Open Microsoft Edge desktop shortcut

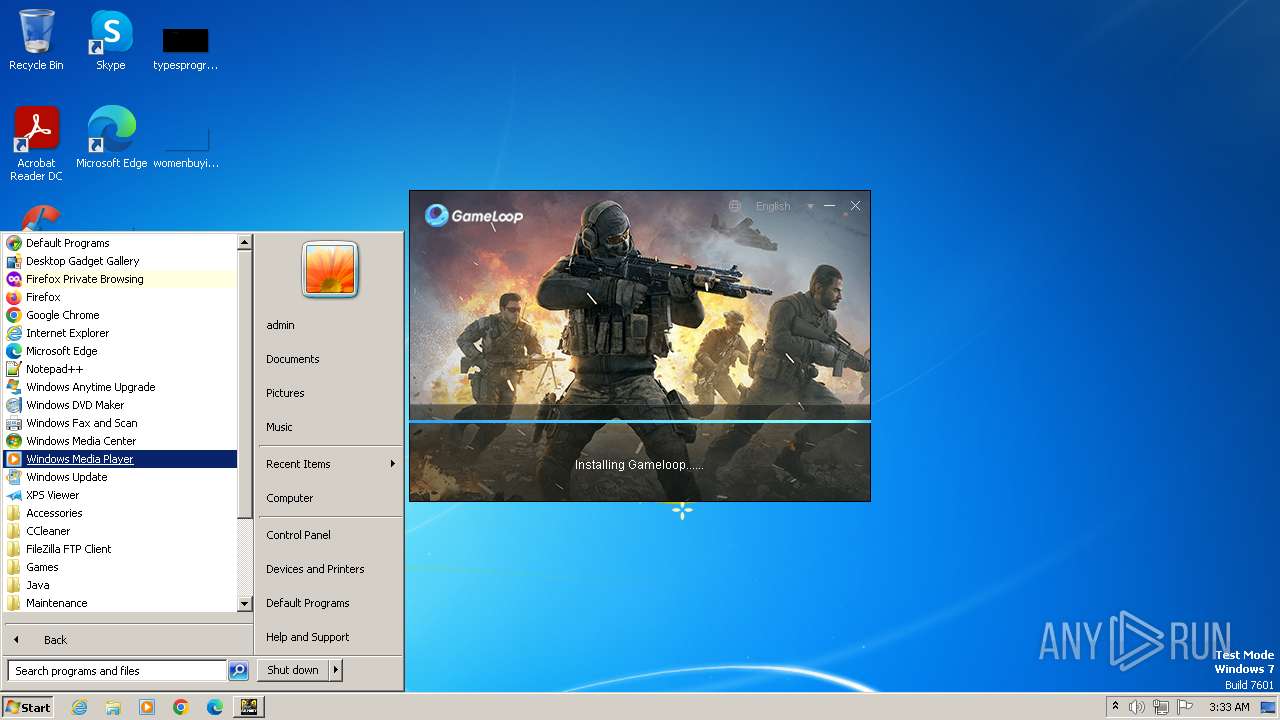click(111, 137)
